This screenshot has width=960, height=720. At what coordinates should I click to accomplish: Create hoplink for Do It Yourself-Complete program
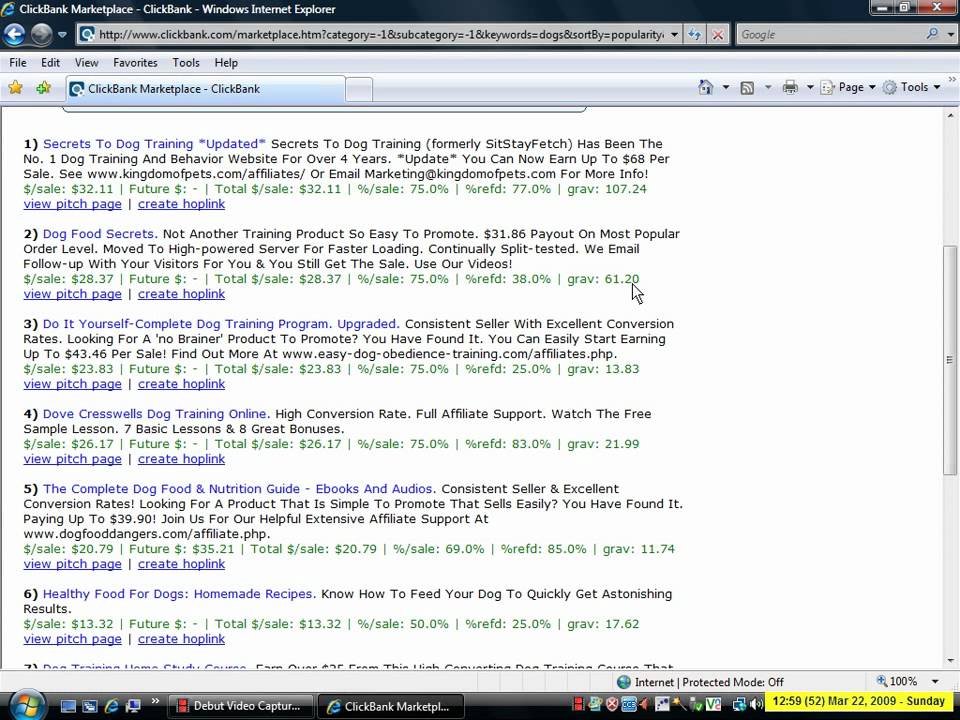[181, 384]
